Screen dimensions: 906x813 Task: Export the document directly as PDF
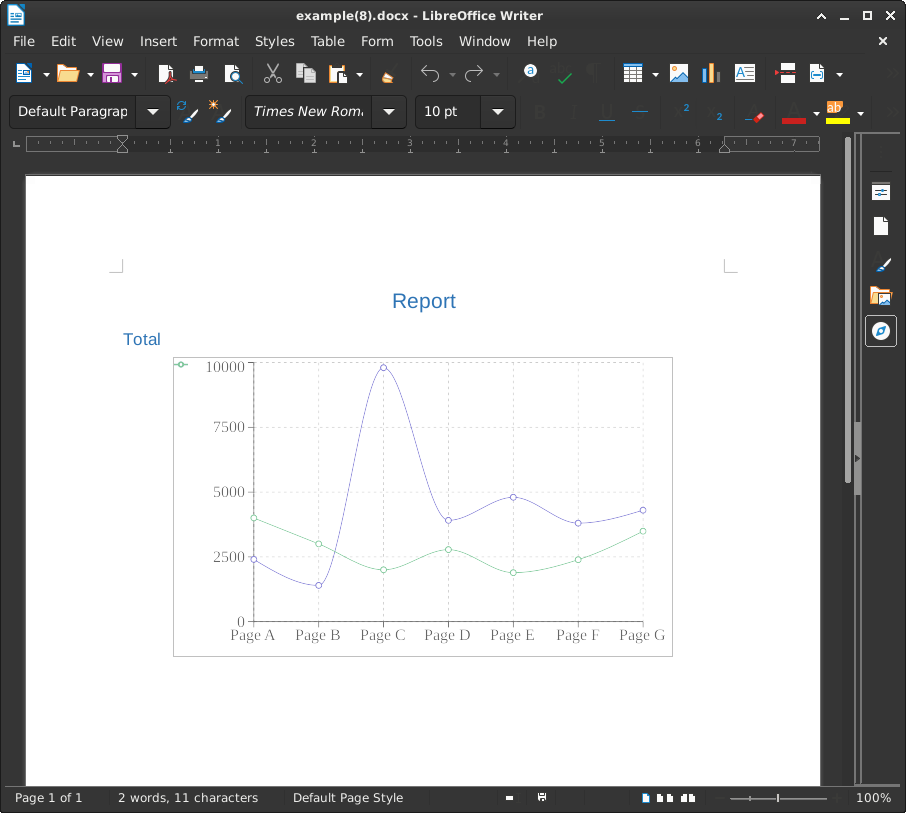click(166, 74)
